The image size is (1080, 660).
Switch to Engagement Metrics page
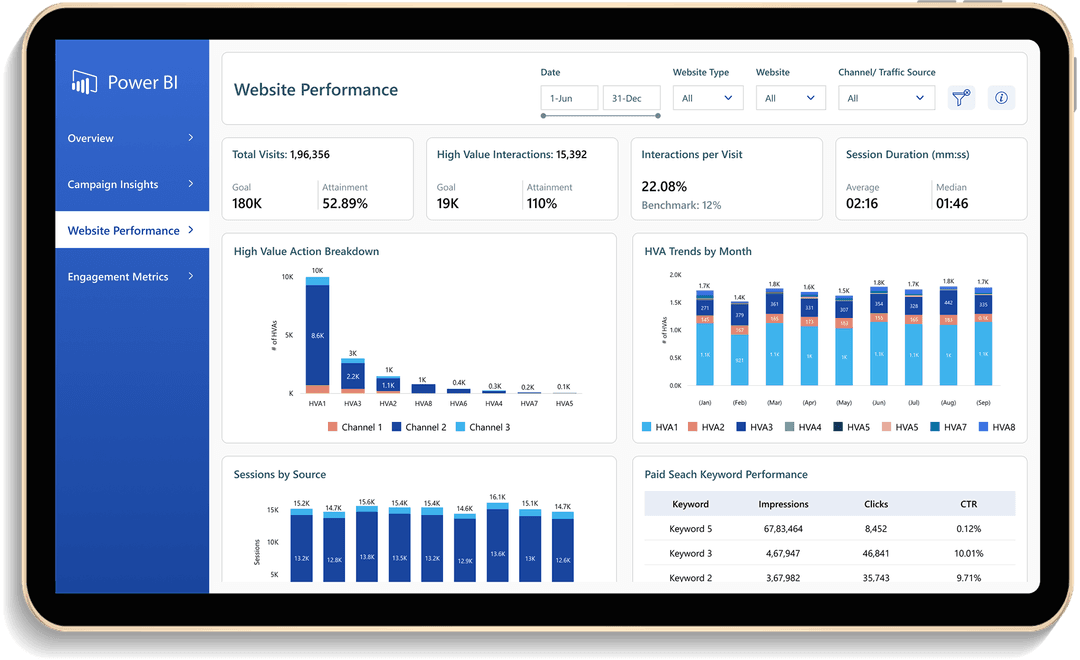point(118,277)
